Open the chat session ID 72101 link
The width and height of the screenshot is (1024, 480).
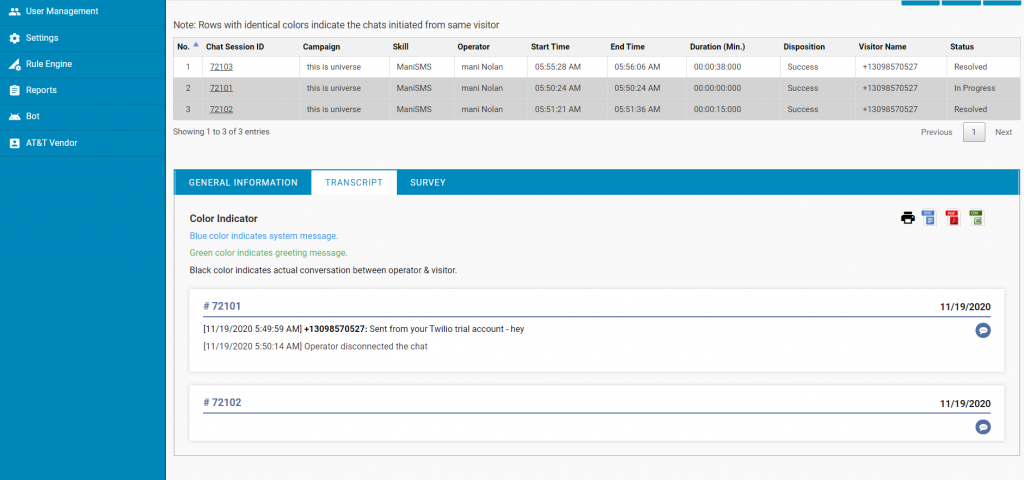(x=220, y=88)
